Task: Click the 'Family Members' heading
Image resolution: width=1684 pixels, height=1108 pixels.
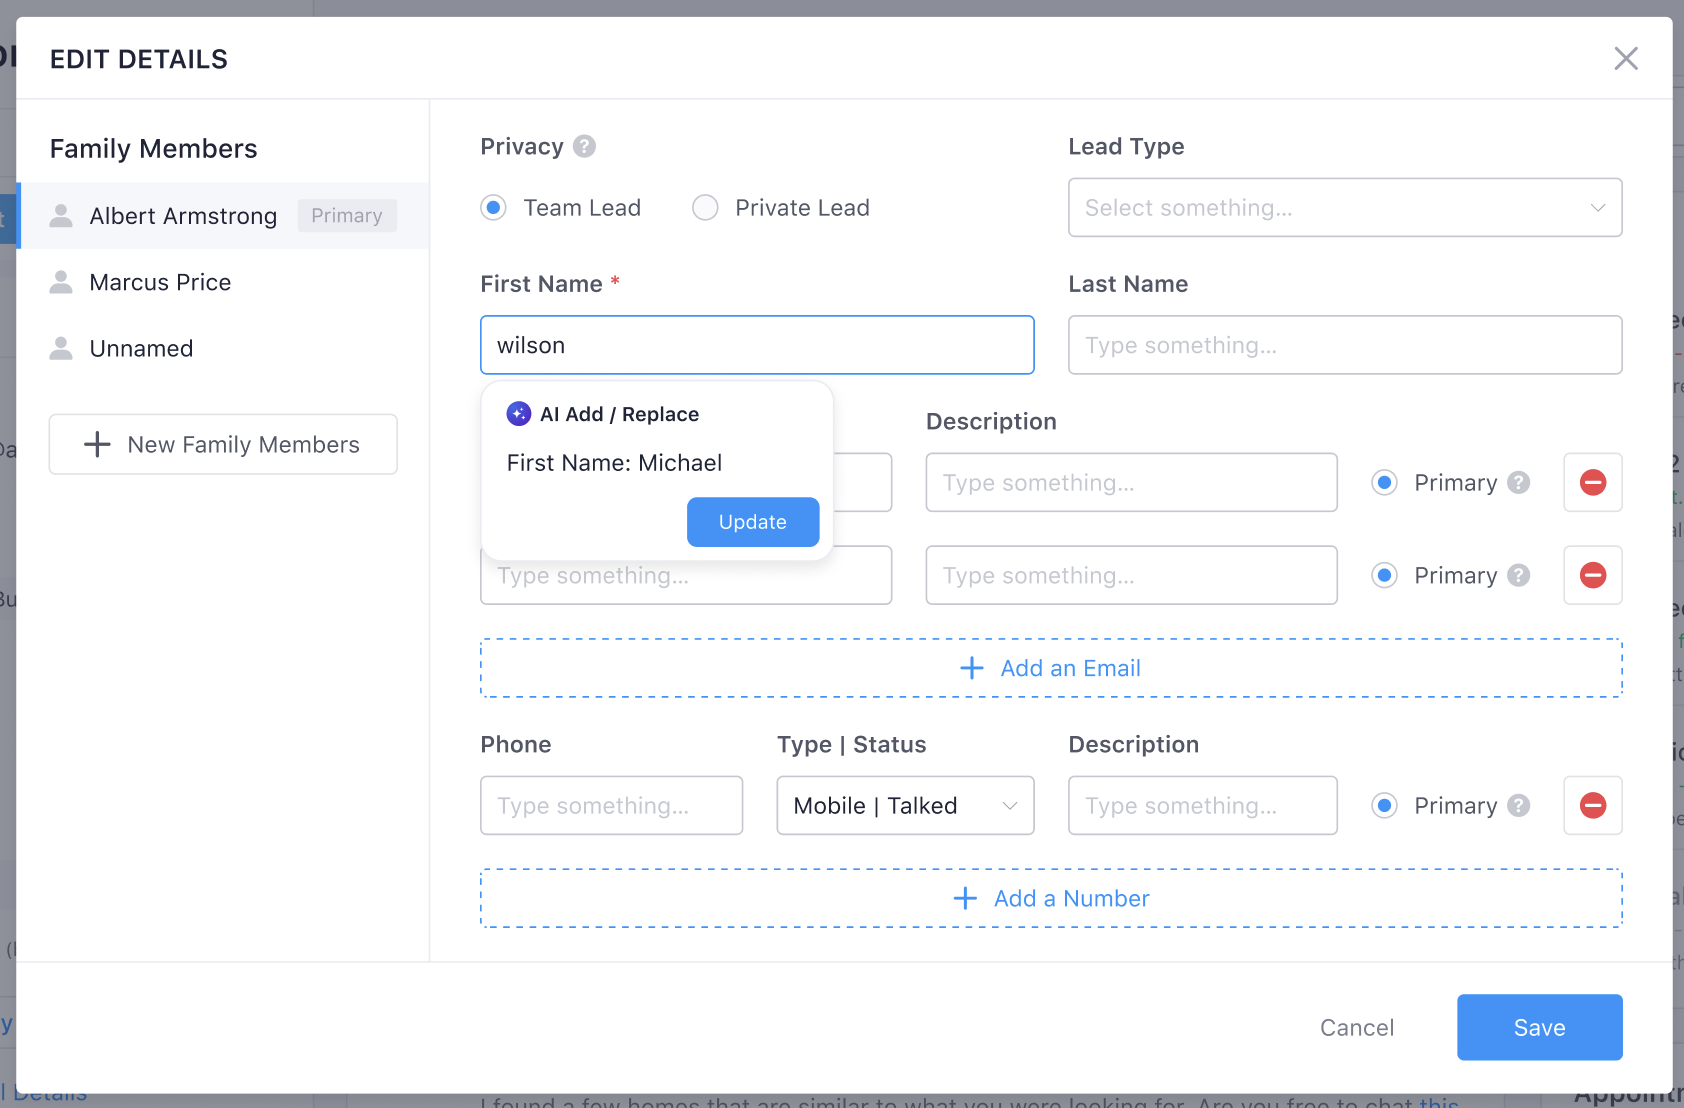Action: coord(153,149)
